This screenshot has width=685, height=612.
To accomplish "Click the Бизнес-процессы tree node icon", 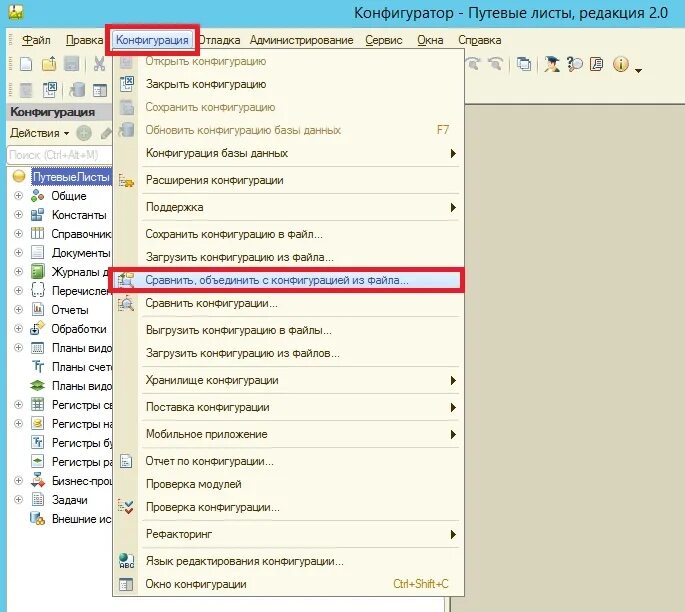I will pos(38,480).
